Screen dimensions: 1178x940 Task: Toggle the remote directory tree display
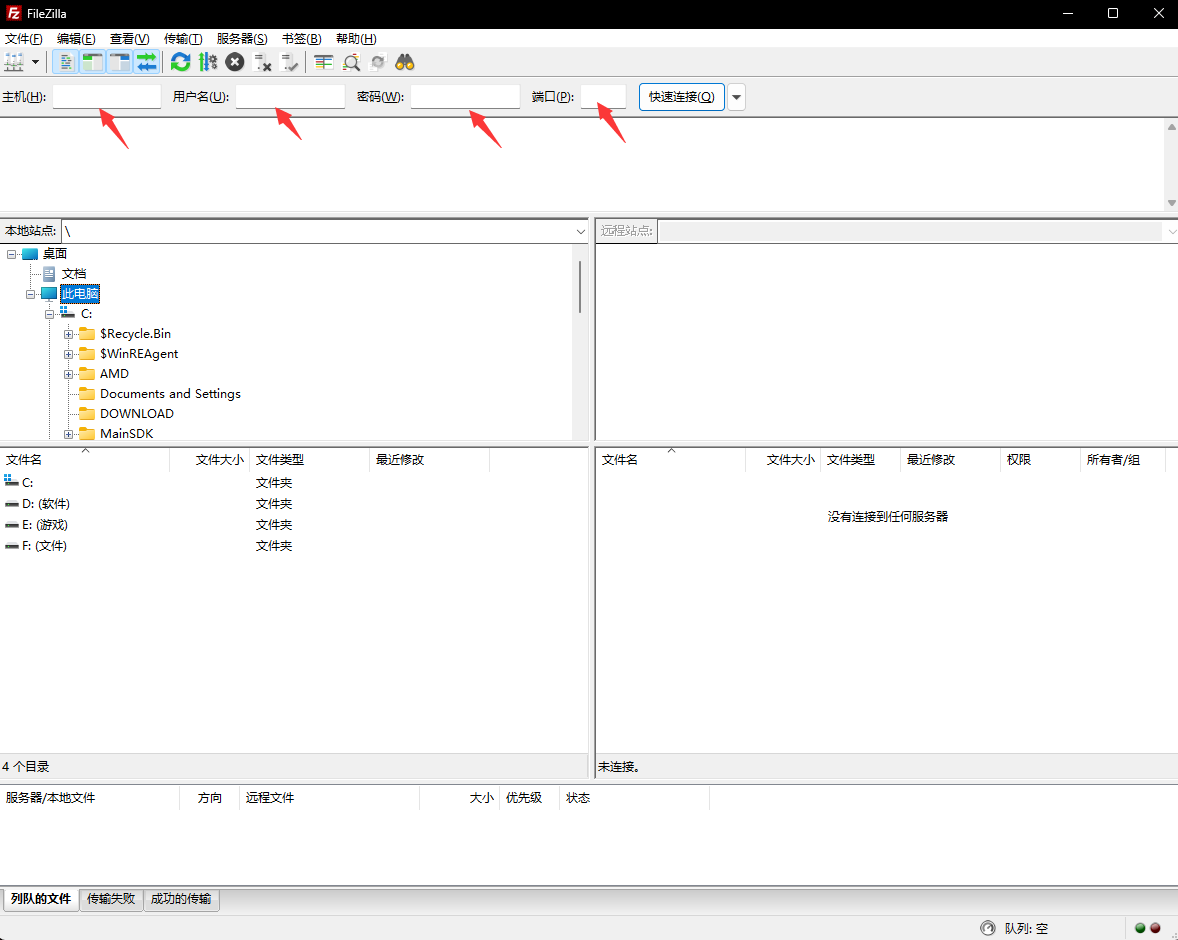[x=119, y=62]
